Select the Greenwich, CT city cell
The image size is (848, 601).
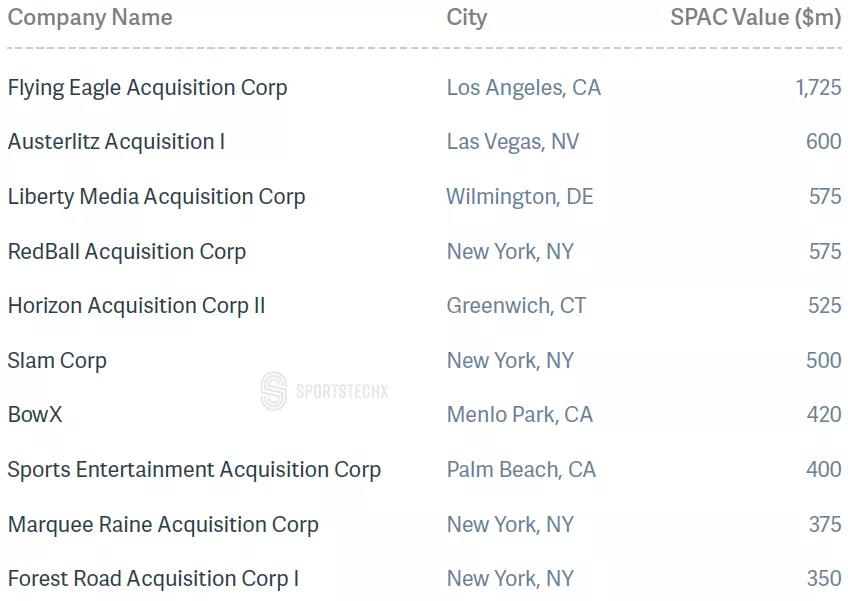point(516,306)
